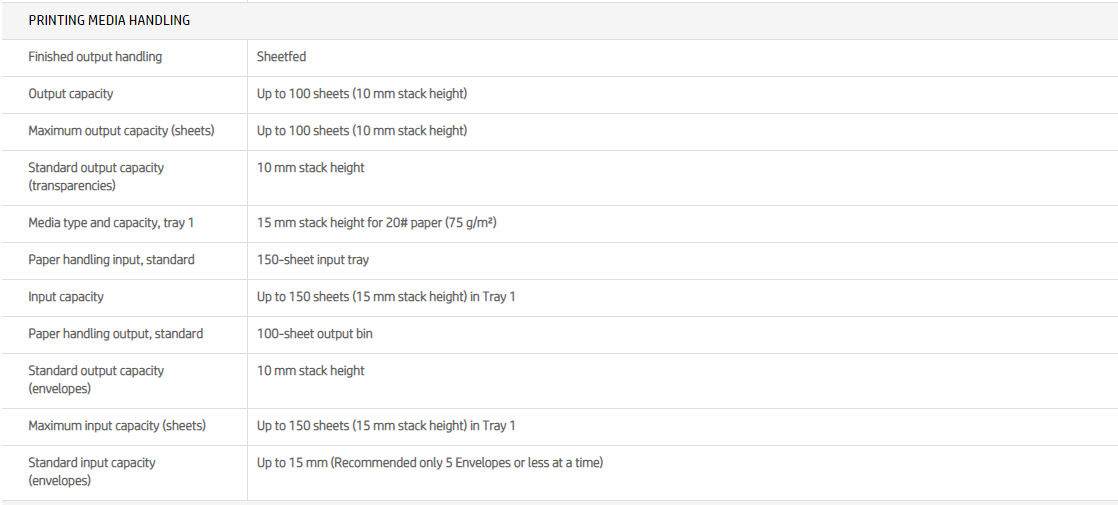Click Standard output capacity (transparencies) label

pyautogui.click(x=96, y=176)
